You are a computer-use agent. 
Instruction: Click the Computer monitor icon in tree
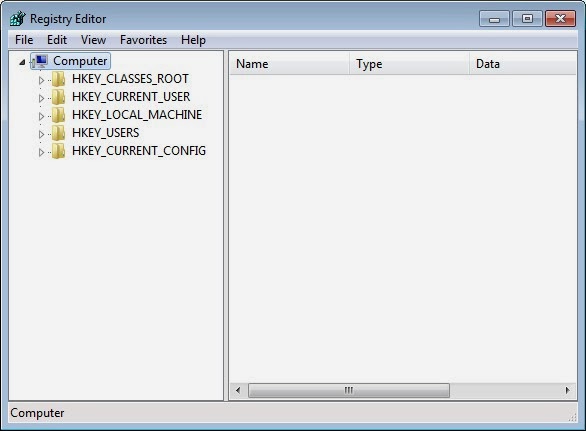(40, 61)
